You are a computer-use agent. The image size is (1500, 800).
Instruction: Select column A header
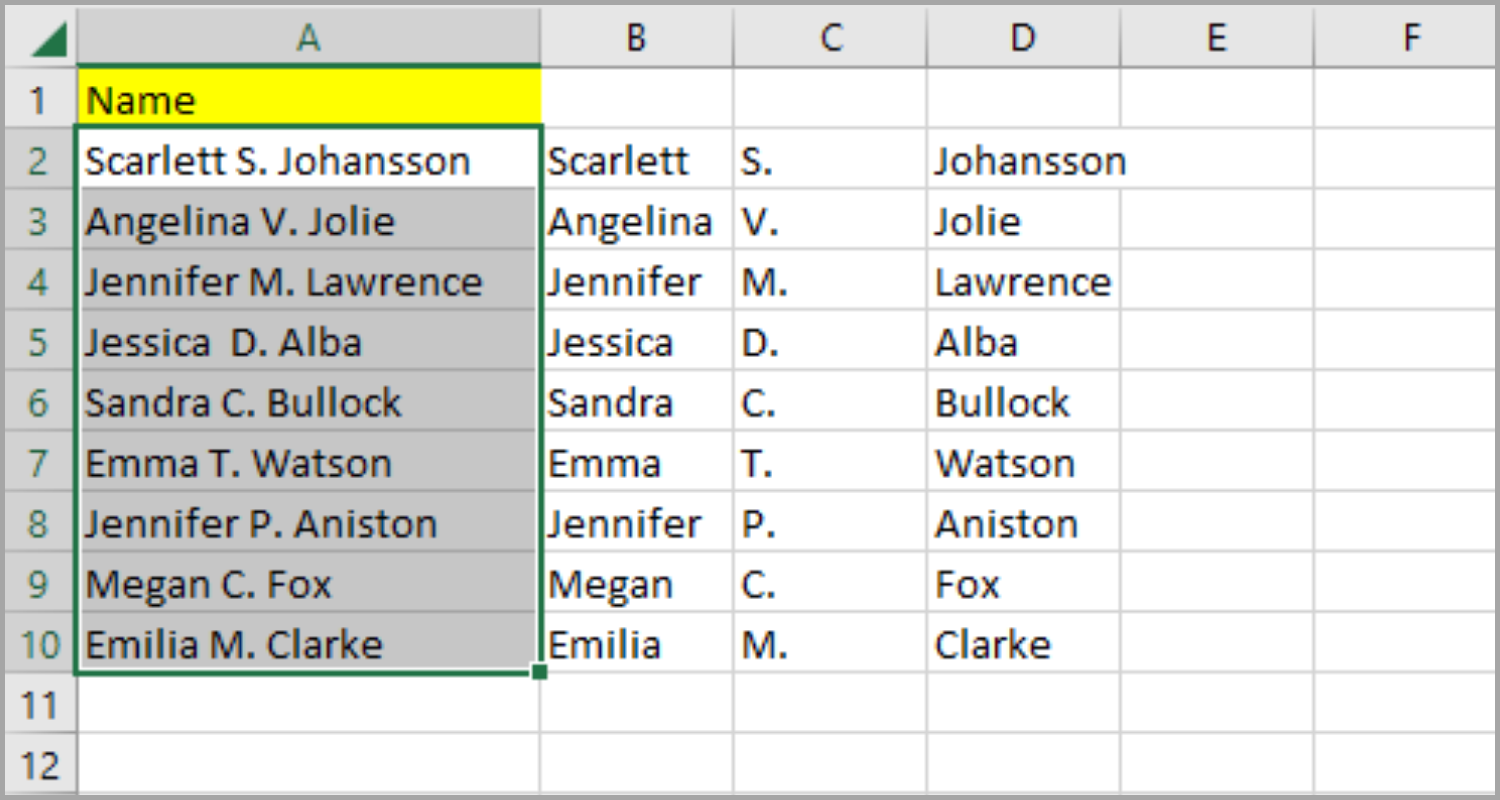coord(309,38)
